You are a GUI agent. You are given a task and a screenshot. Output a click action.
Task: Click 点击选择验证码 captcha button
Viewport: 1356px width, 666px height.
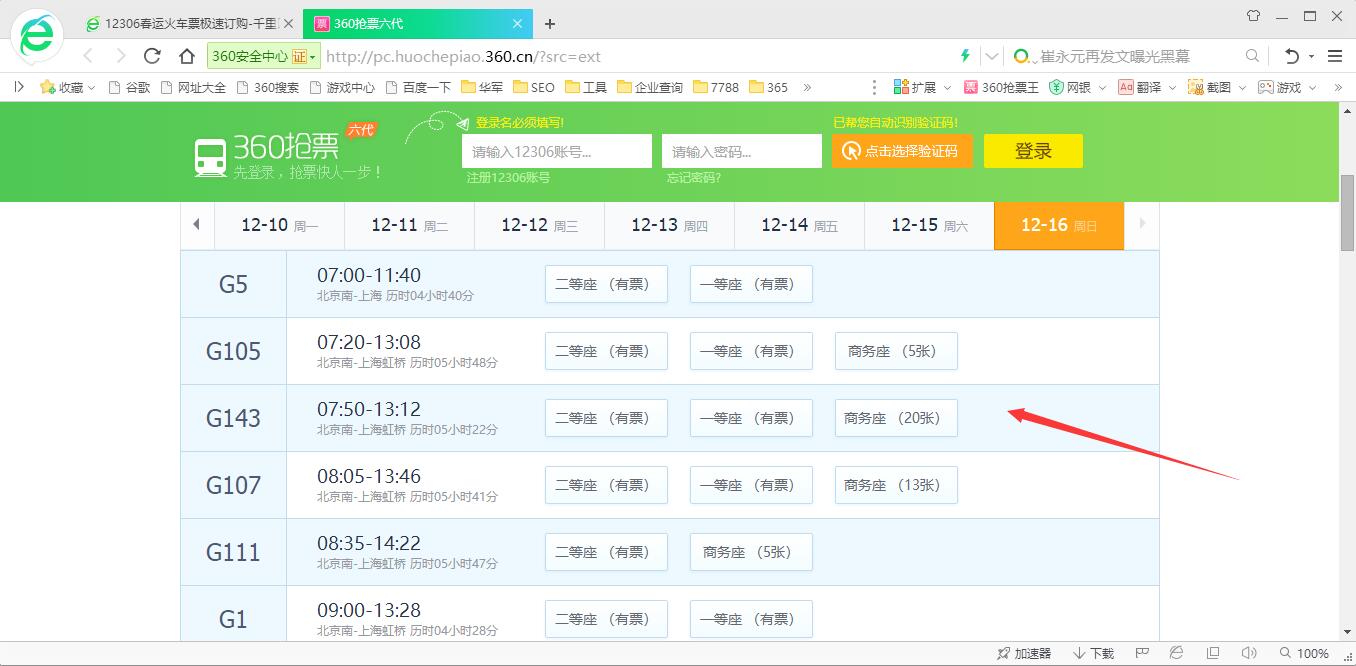[901, 151]
